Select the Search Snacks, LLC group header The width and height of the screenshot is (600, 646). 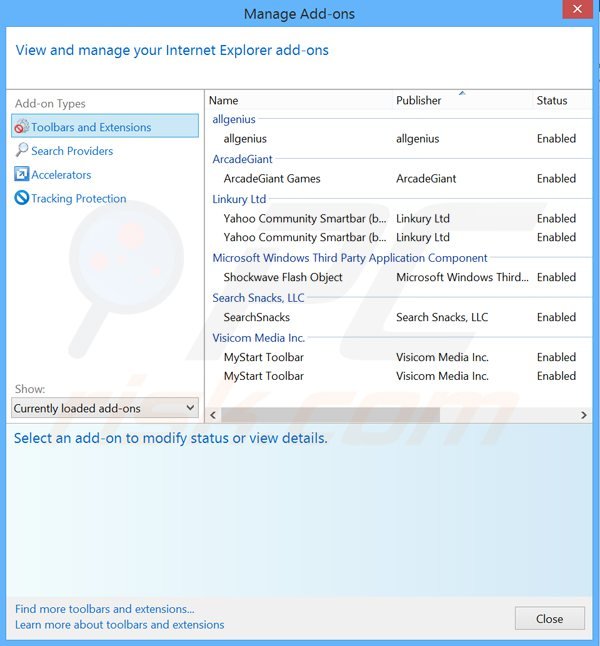point(258,298)
